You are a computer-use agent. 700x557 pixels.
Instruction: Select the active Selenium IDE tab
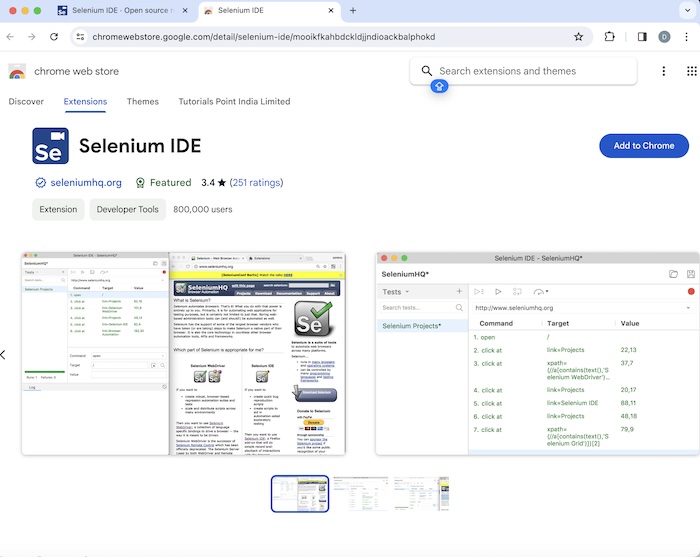tap(270, 11)
